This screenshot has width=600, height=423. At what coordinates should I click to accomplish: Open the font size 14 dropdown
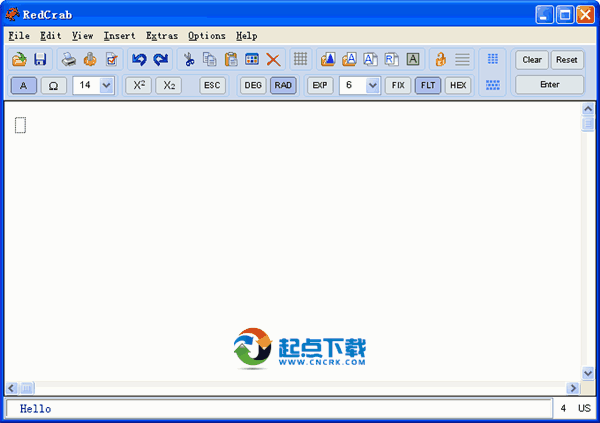point(107,85)
